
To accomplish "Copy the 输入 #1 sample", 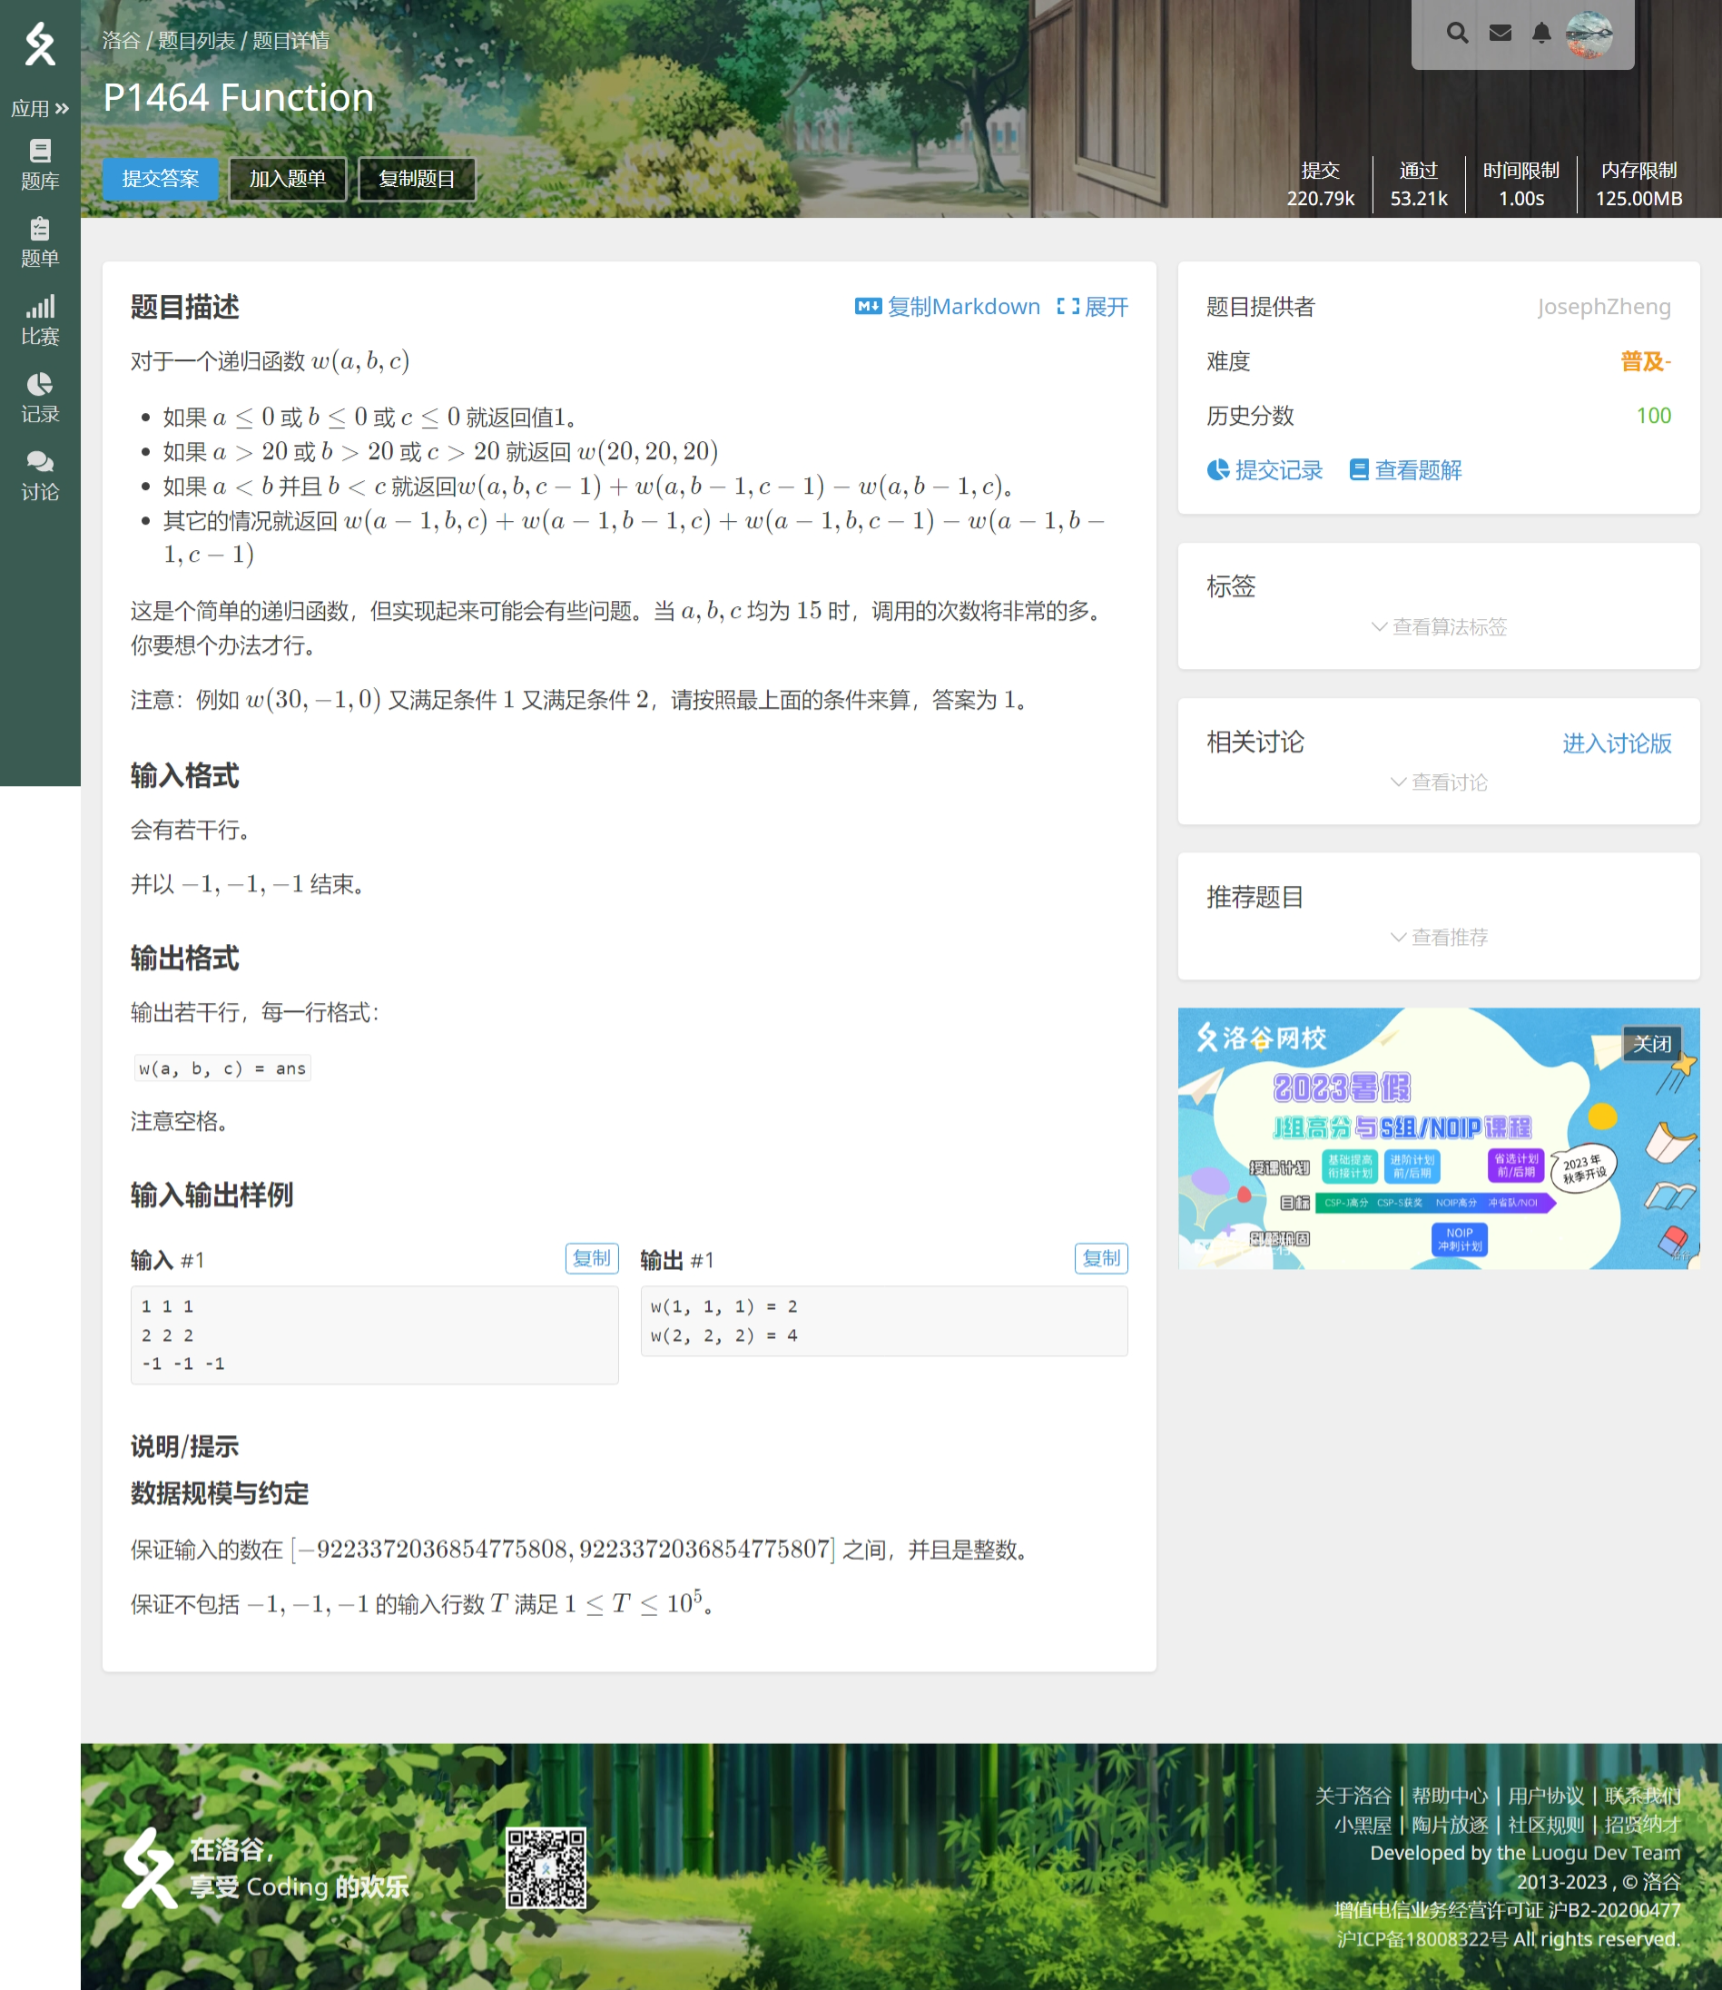I will tap(592, 1258).
